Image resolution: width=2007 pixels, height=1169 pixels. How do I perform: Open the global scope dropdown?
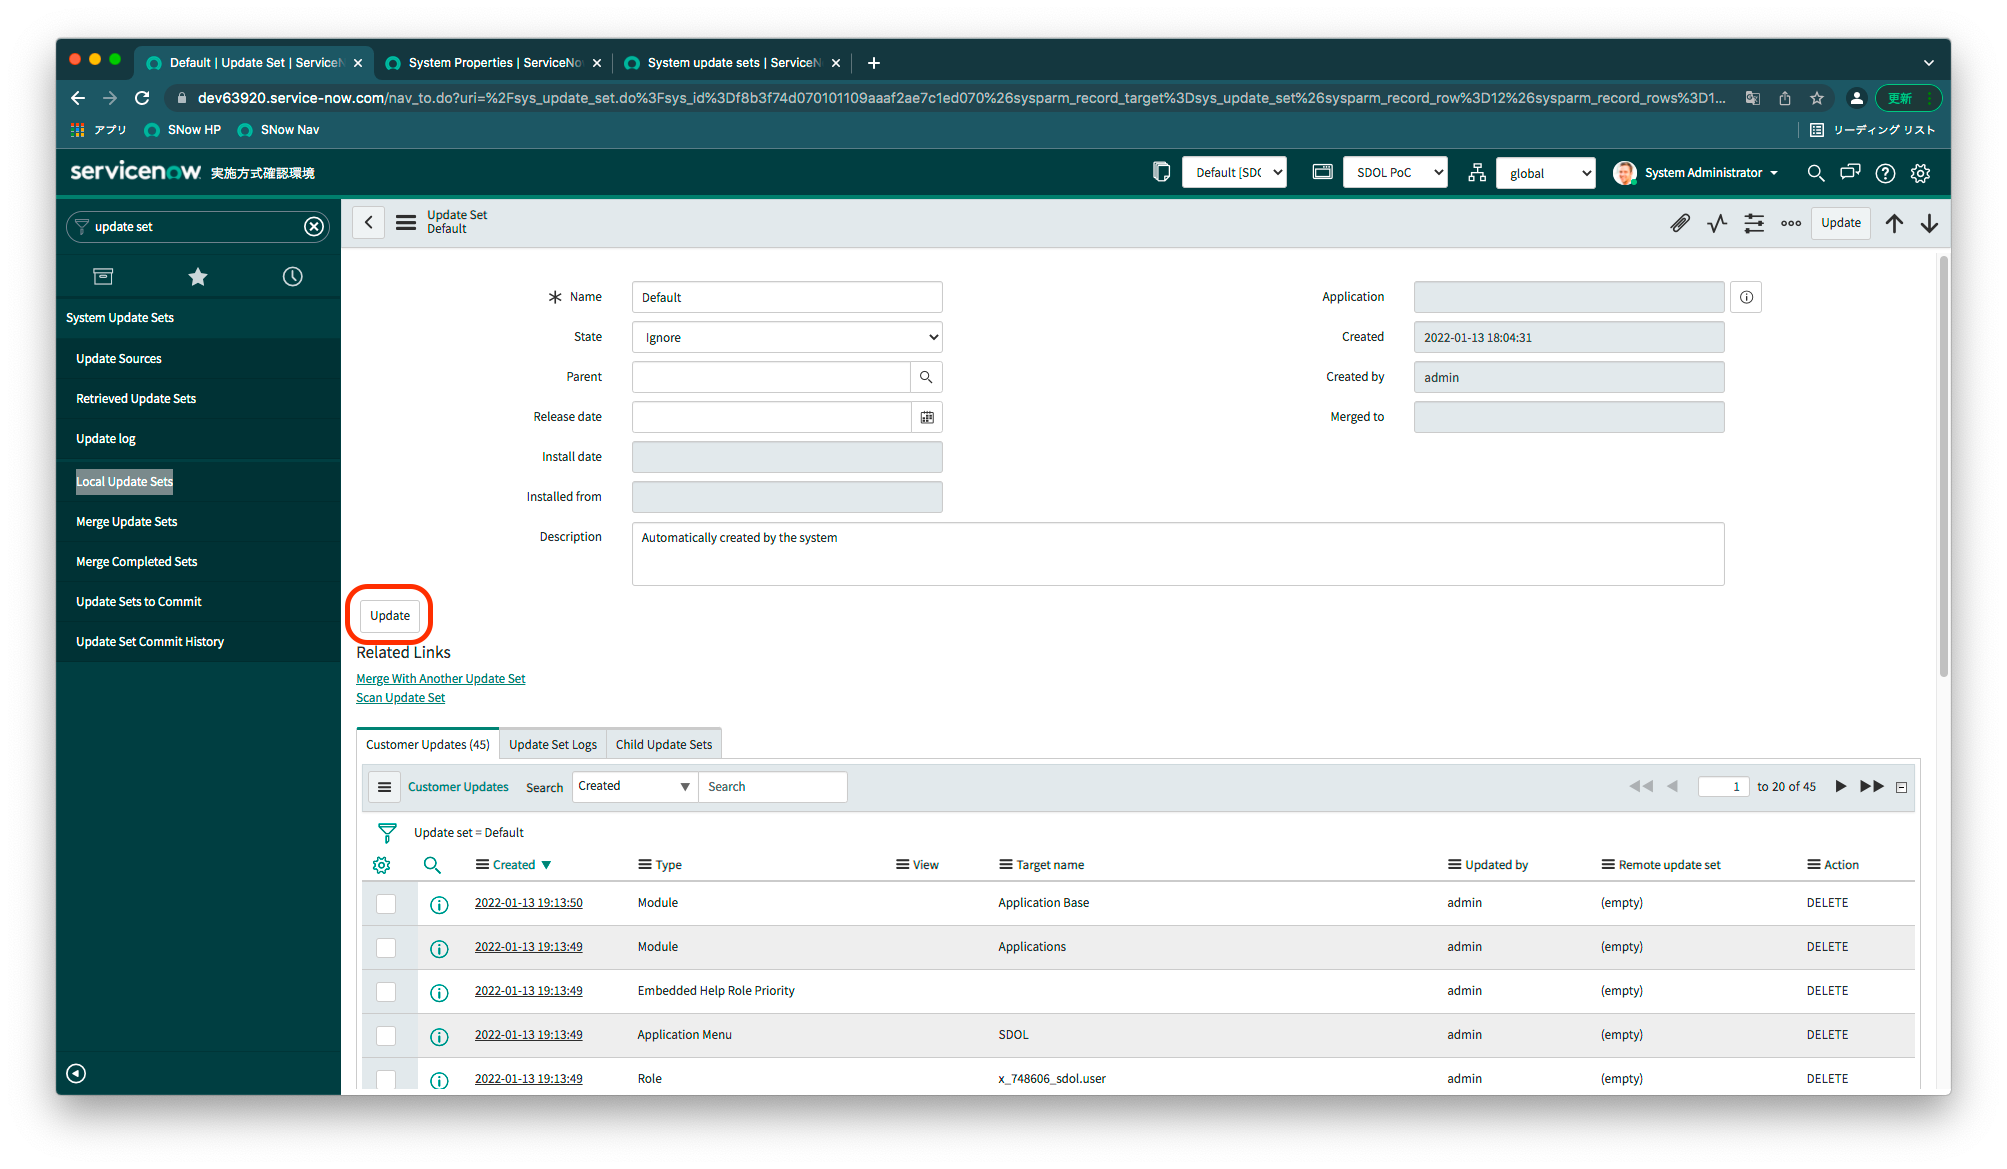1545,173
